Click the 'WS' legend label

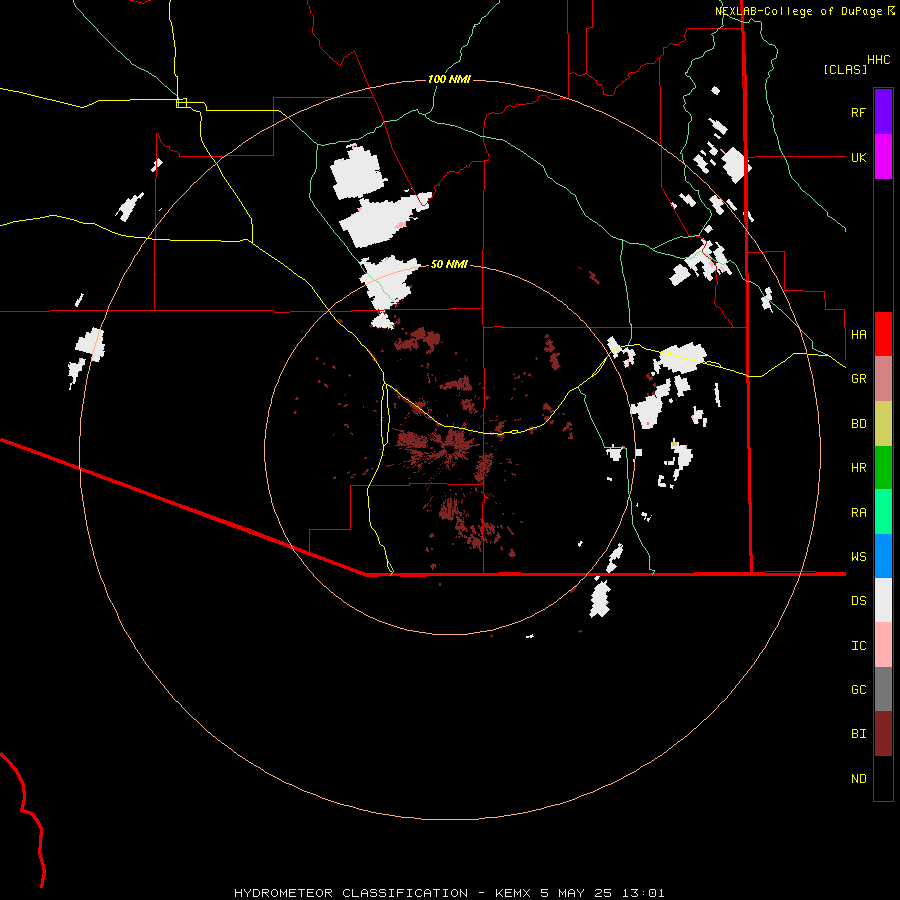tap(858, 557)
